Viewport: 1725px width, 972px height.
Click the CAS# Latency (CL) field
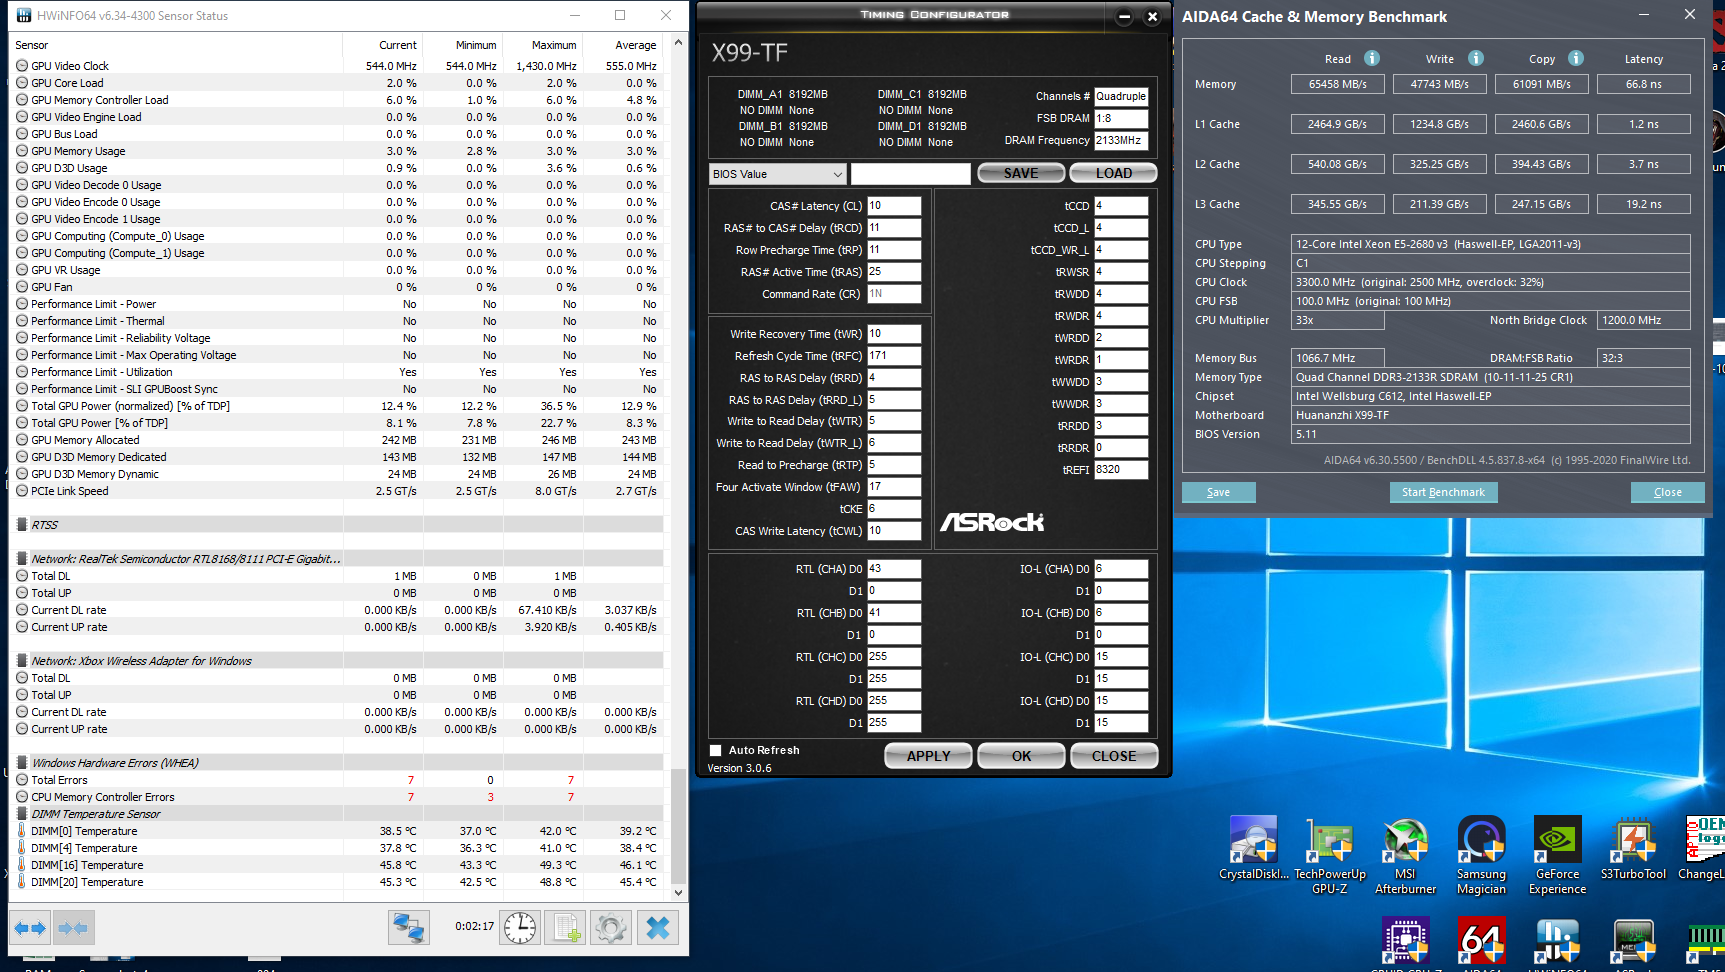894,206
